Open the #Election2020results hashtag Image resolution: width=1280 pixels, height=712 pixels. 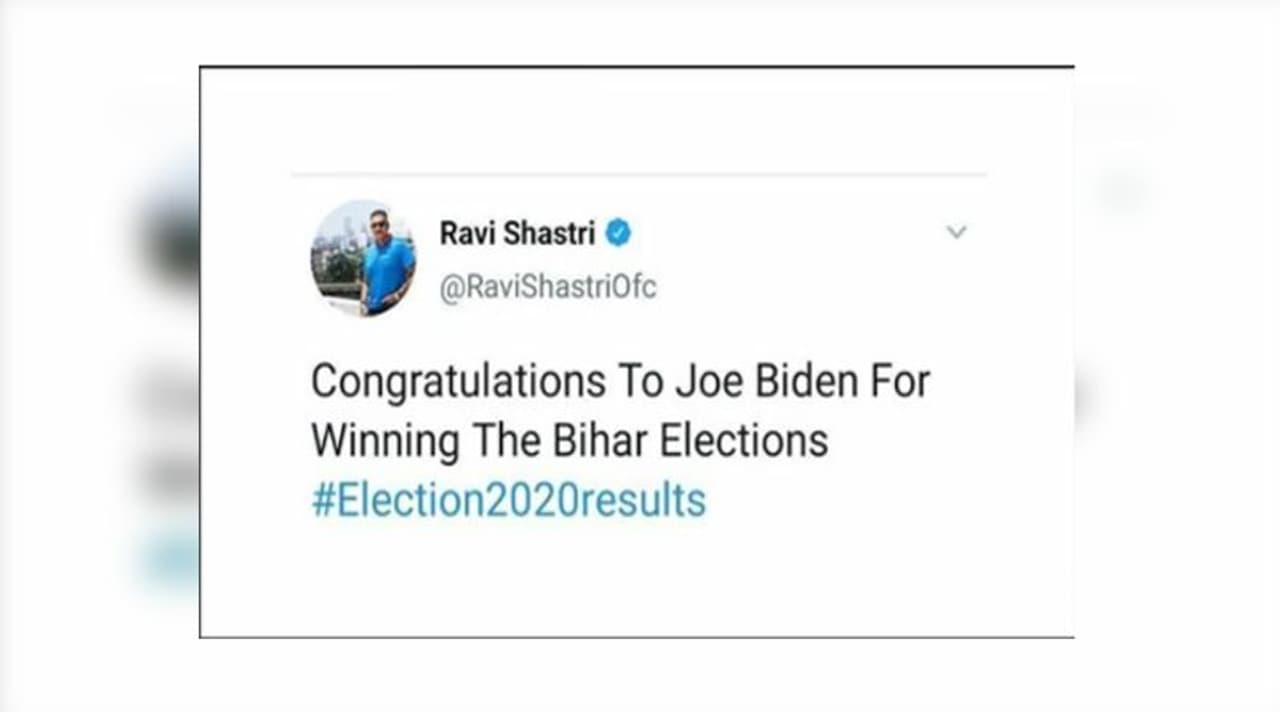(x=508, y=500)
